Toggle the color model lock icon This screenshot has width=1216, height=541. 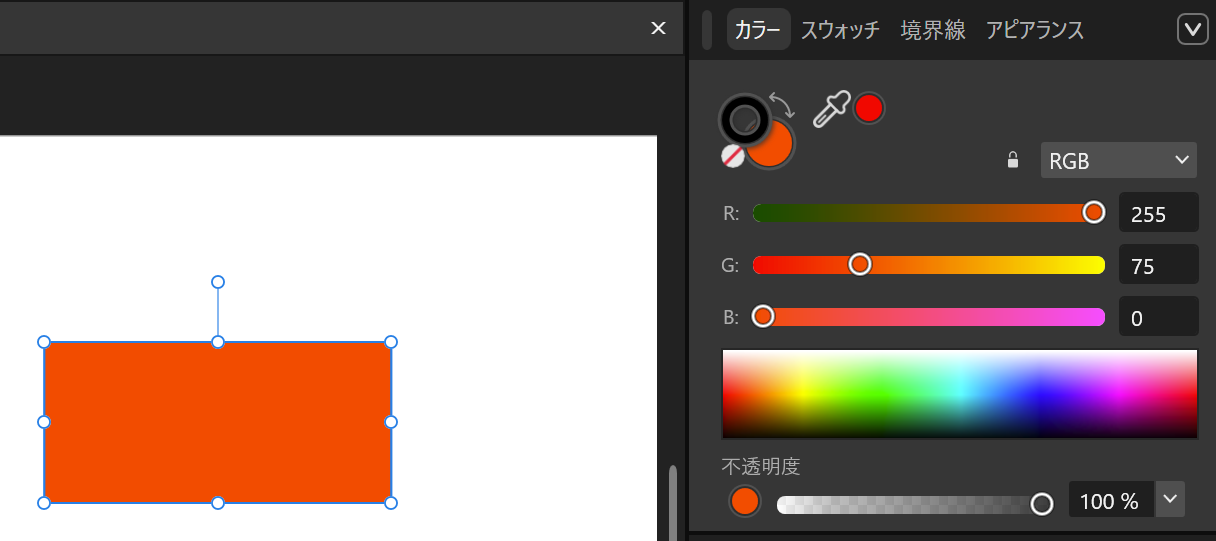(1013, 160)
